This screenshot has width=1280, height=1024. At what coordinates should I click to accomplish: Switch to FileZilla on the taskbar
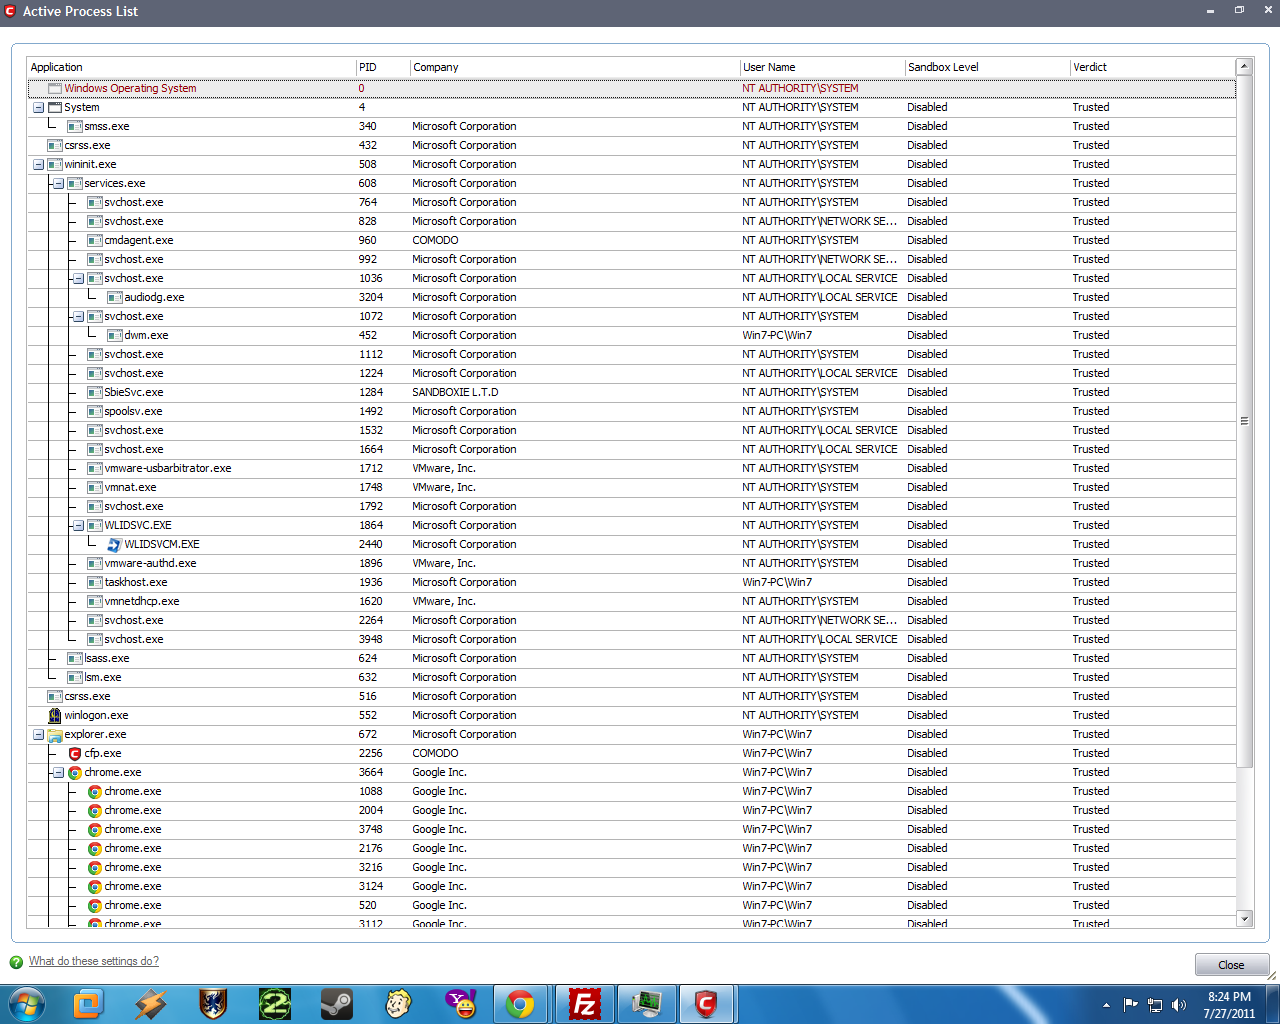[583, 1004]
